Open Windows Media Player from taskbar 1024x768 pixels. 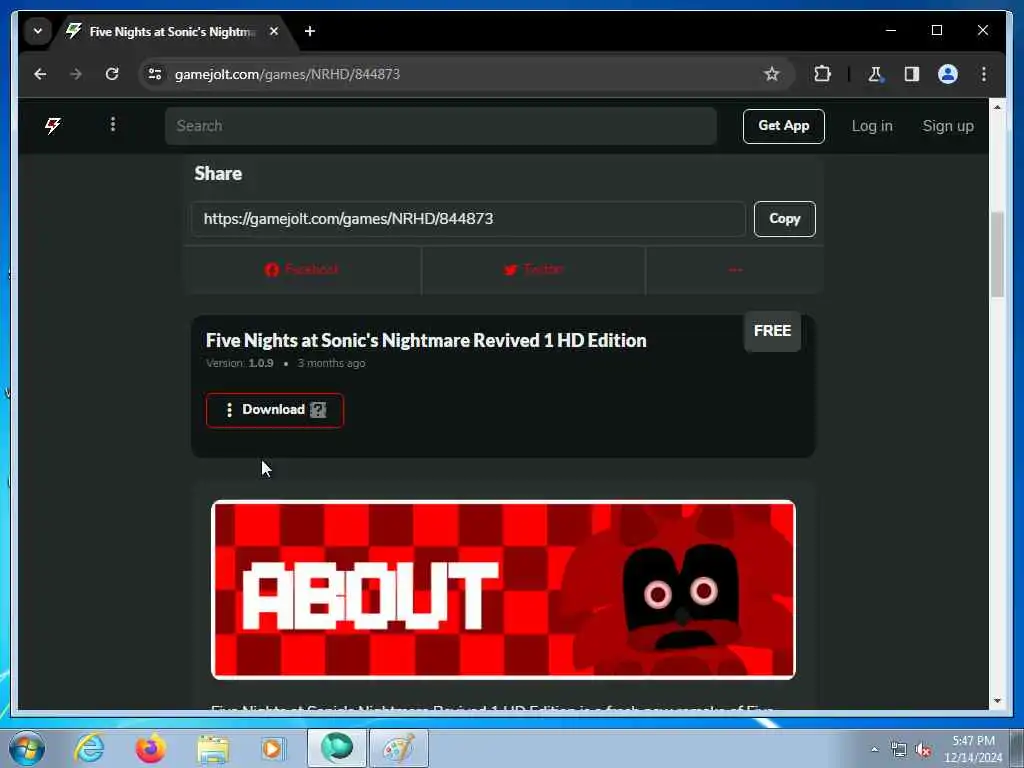(x=272, y=748)
